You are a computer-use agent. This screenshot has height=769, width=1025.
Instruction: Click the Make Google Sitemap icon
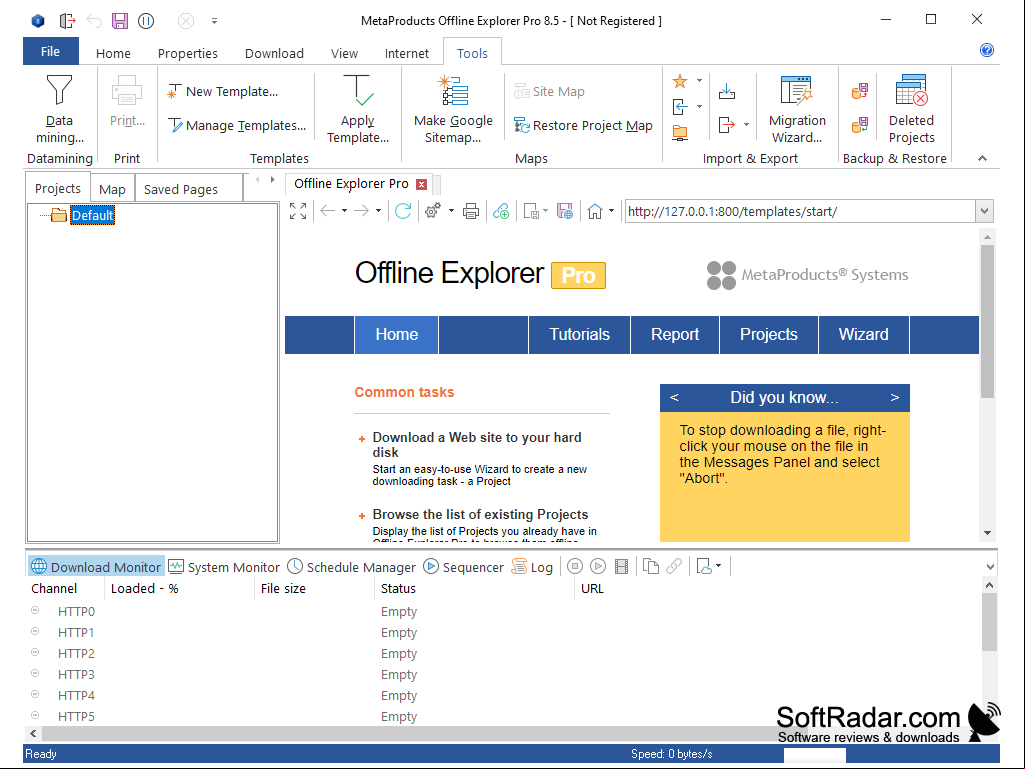453,92
